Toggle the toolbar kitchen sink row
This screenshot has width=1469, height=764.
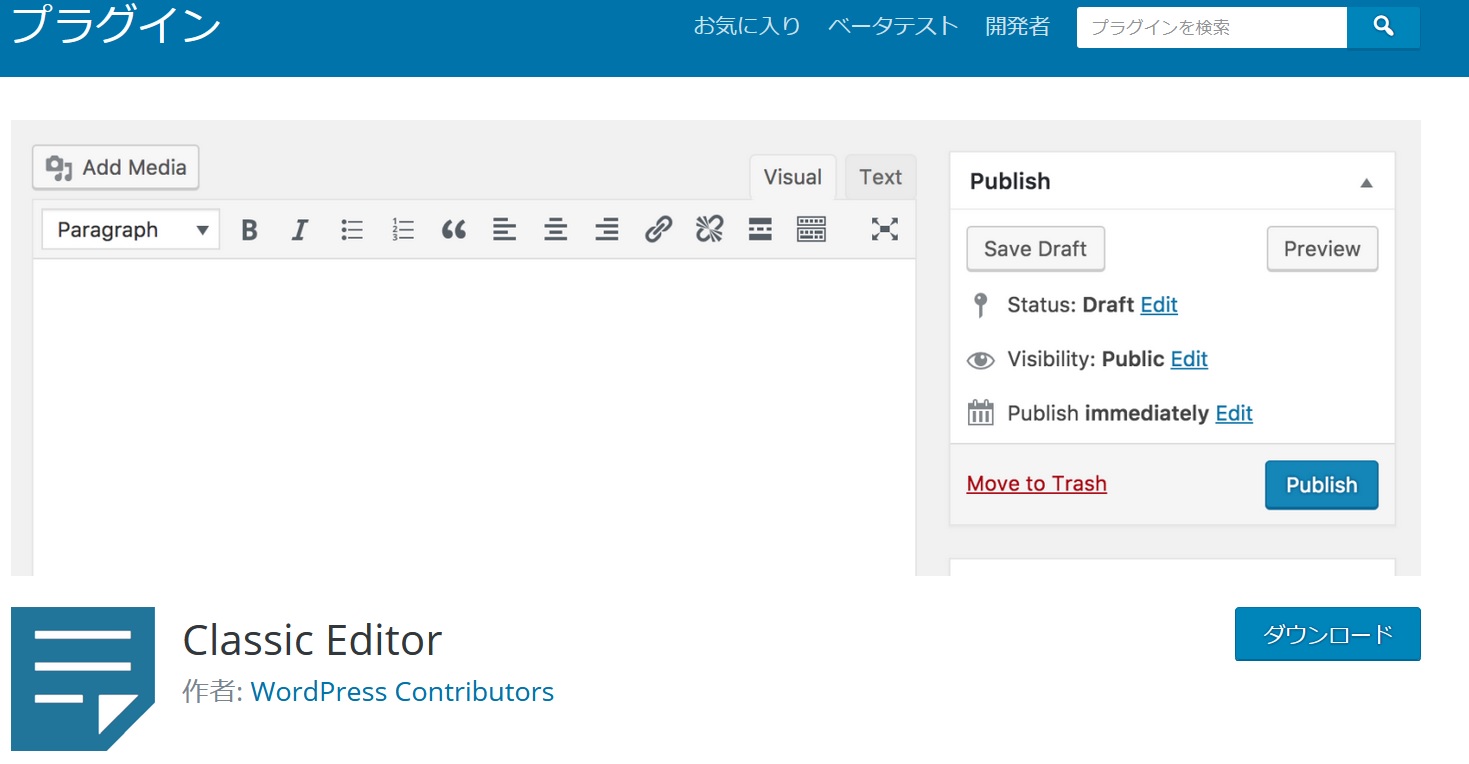tap(811, 229)
